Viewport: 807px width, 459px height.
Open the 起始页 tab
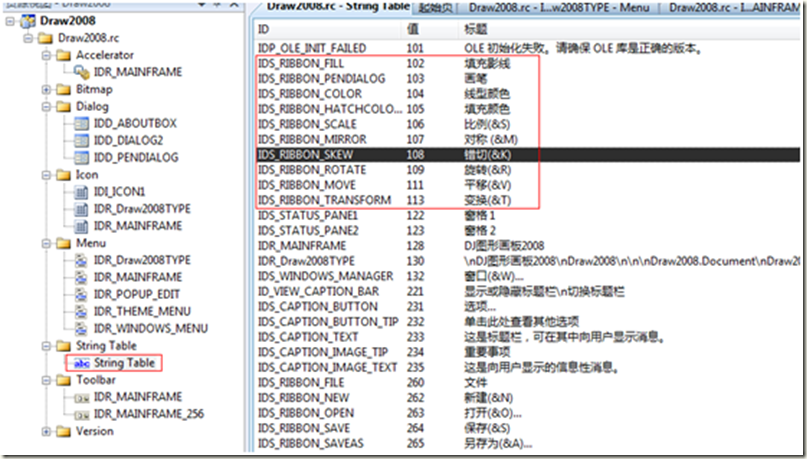[x=435, y=8]
